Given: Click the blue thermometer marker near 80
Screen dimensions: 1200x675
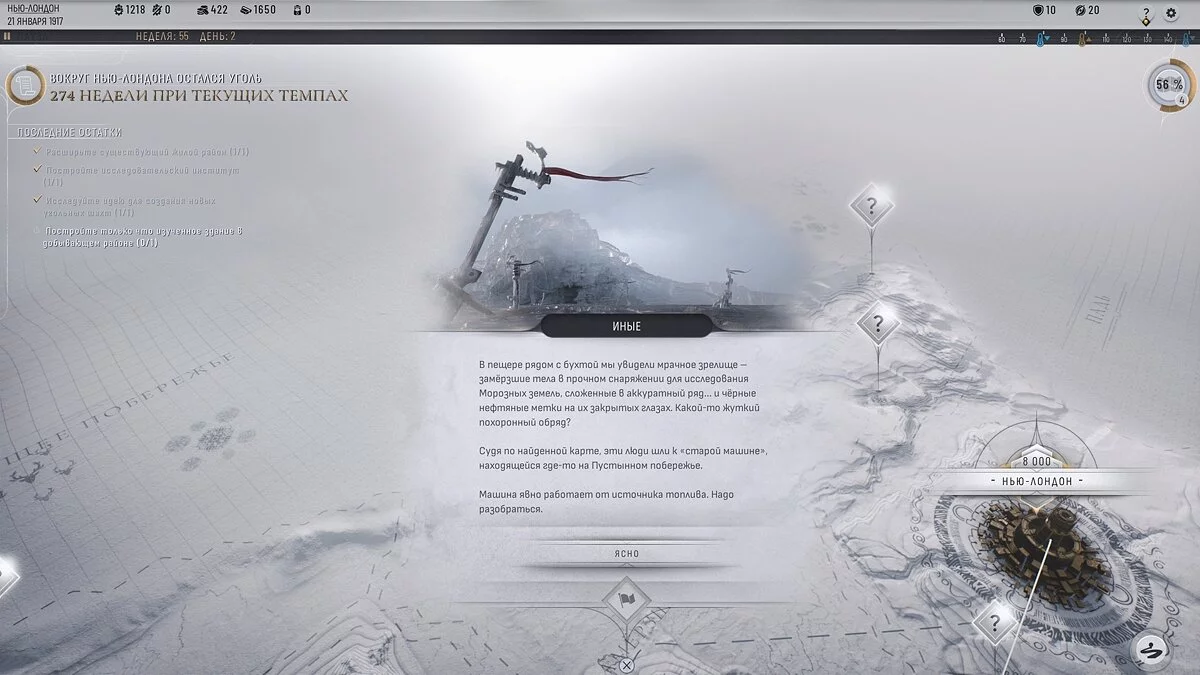Looking at the screenshot, I should pos(1043,39).
